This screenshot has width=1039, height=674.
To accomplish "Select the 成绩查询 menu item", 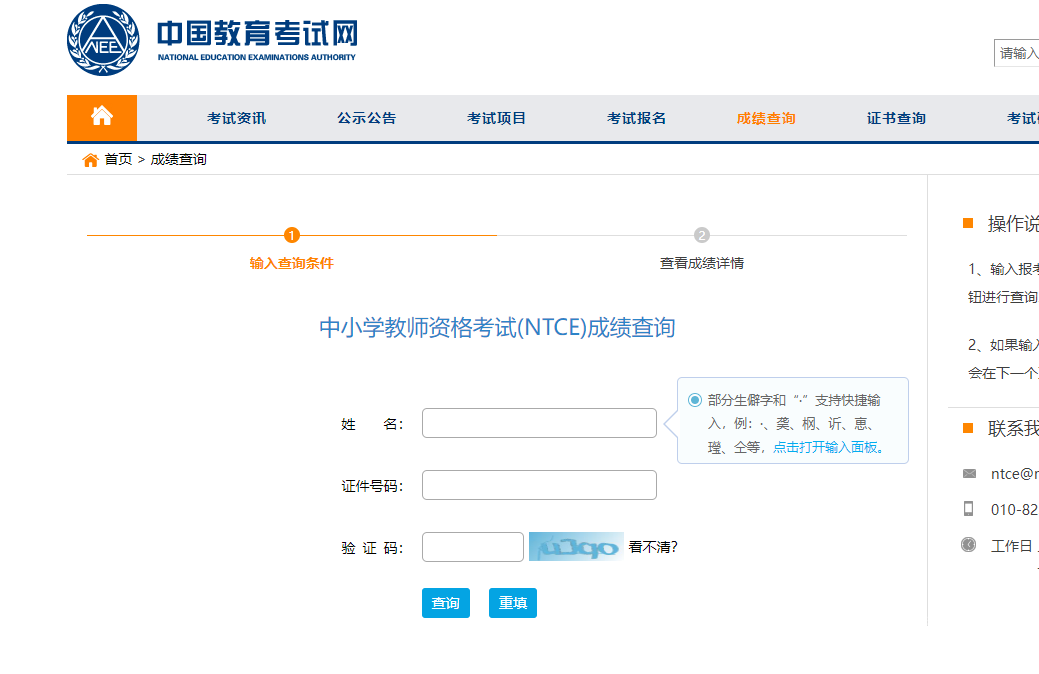I will tap(766, 118).
